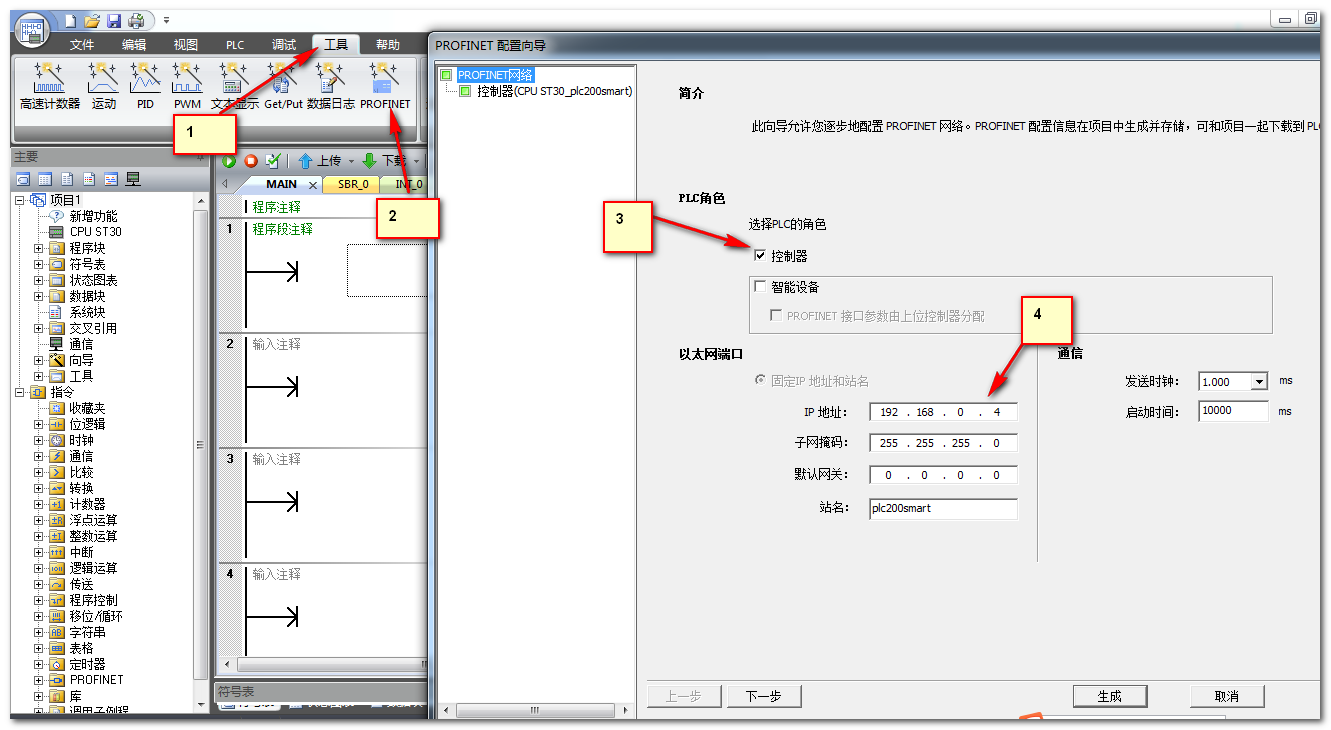Open the 高速计数器 wizard

pos(49,85)
